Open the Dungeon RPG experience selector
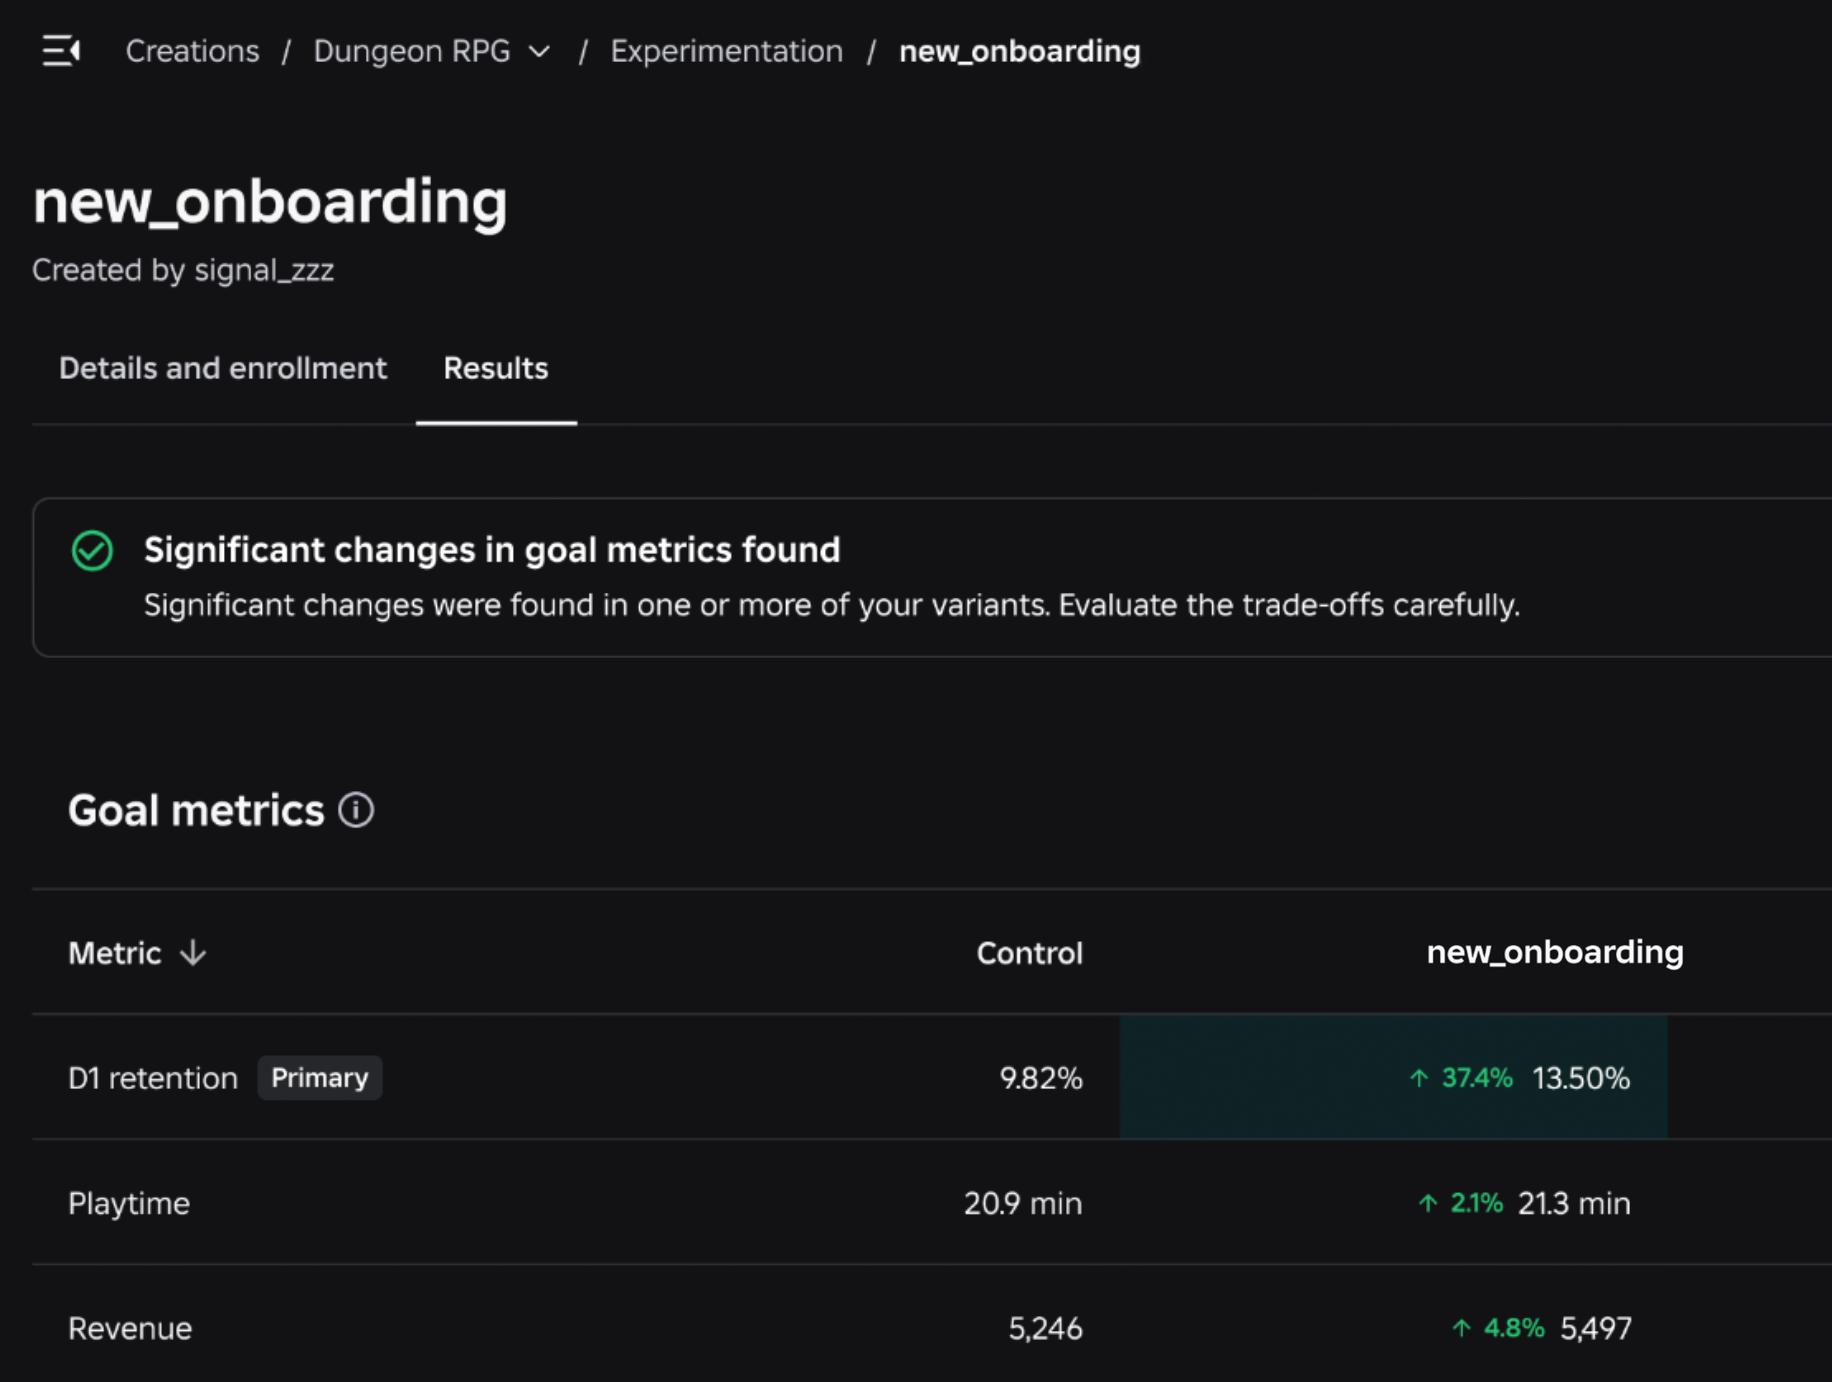The width and height of the screenshot is (1832, 1382). pyautogui.click(x=412, y=51)
